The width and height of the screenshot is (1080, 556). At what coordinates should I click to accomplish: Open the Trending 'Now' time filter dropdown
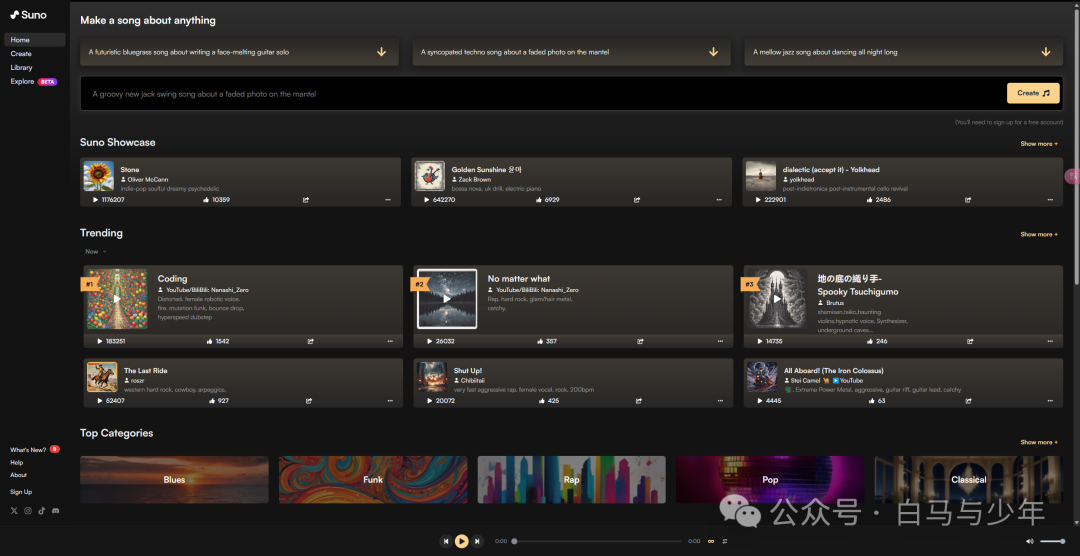tap(95, 252)
